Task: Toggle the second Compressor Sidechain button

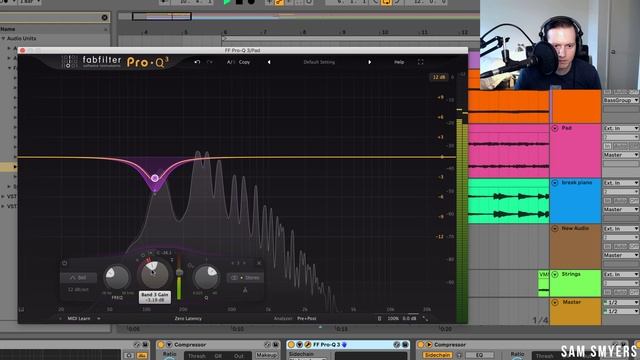Action: [x=437, y=356]
